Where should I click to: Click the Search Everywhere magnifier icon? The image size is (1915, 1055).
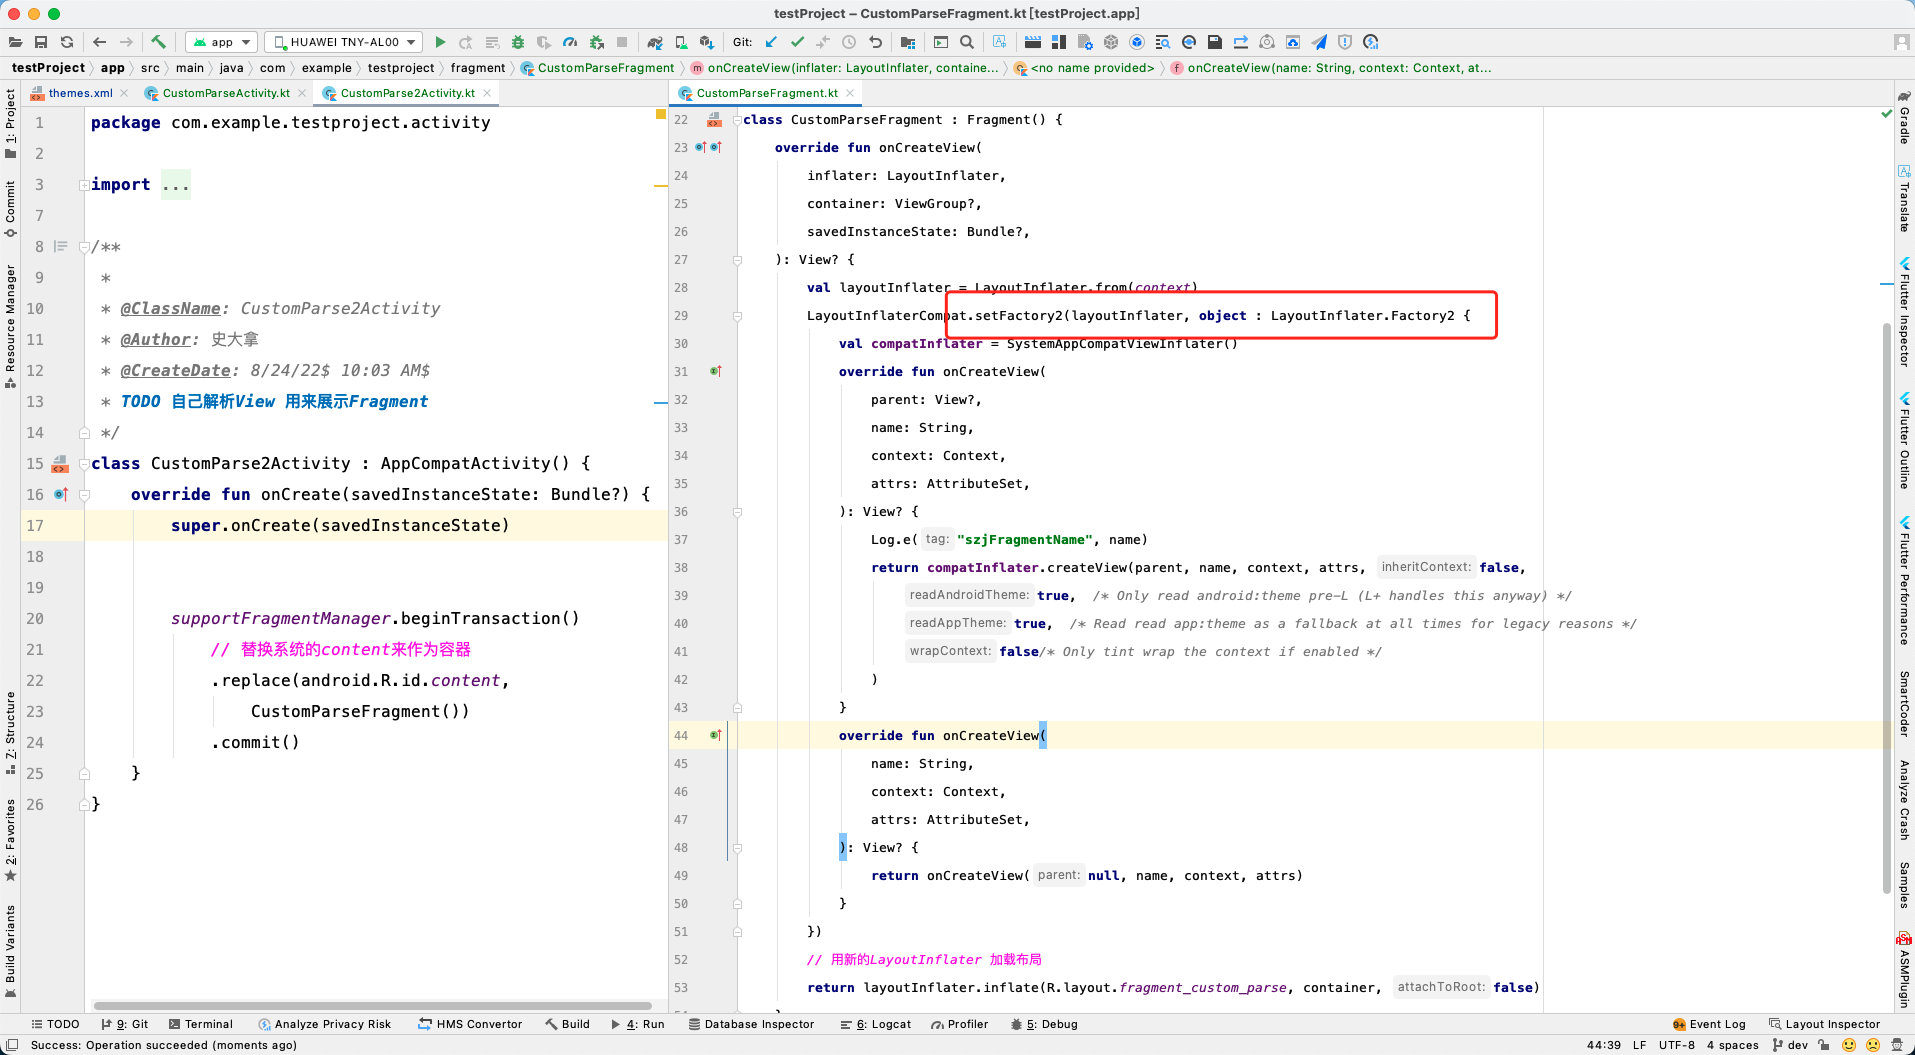967,42
